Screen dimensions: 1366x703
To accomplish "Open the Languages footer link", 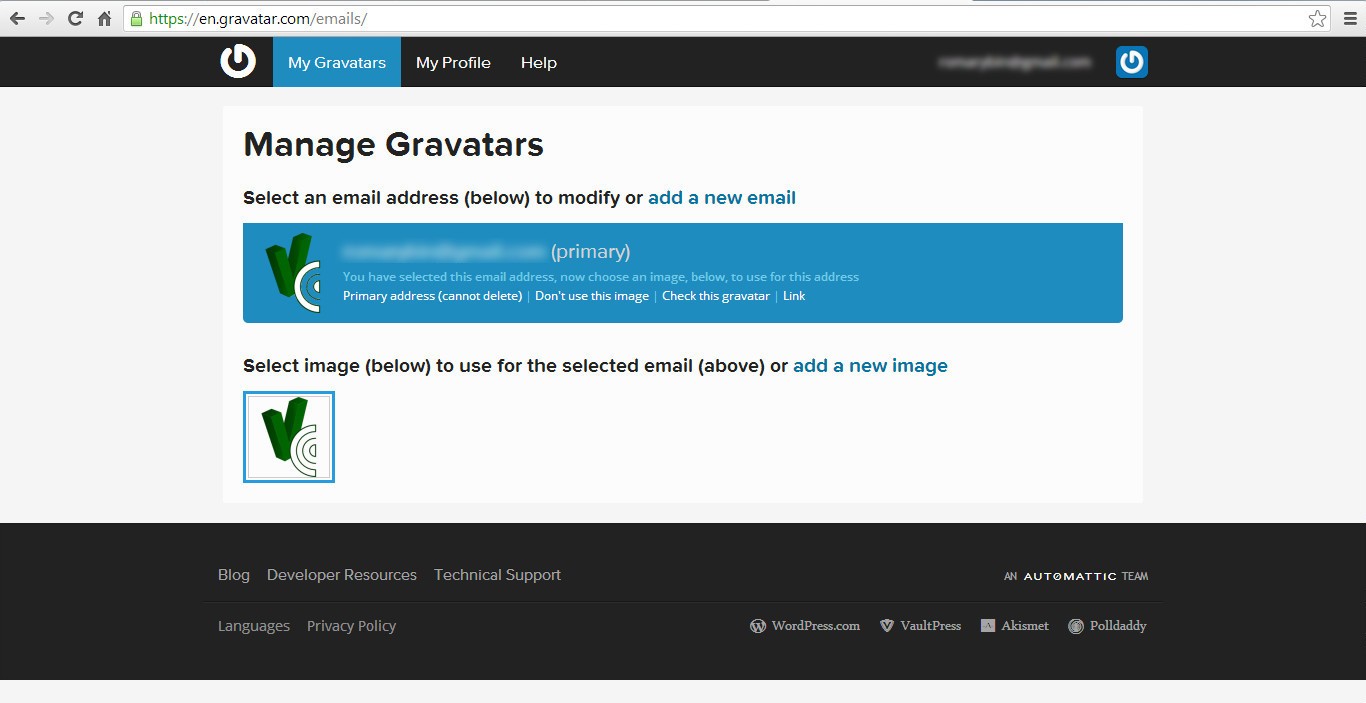I will pos(254,626).
